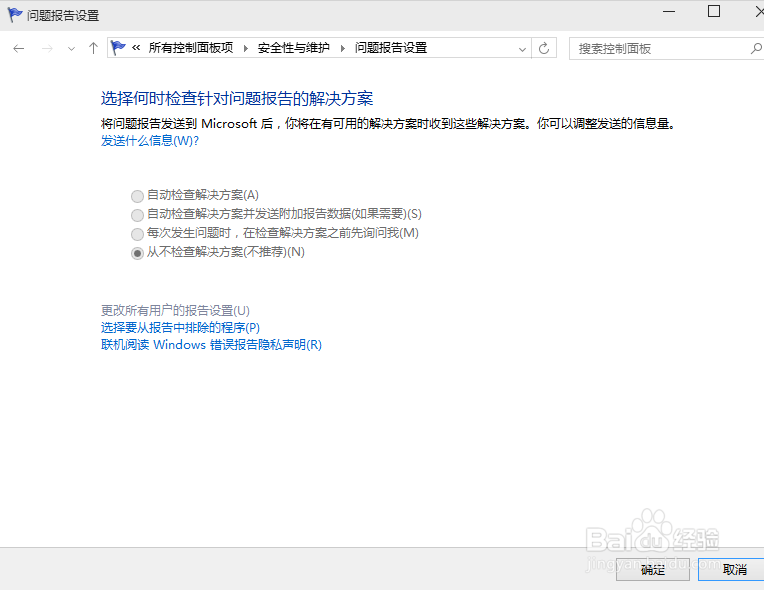This screenshot has height=590, width=764.
Task: Click the forward navigation arrow
Action: 47,48
